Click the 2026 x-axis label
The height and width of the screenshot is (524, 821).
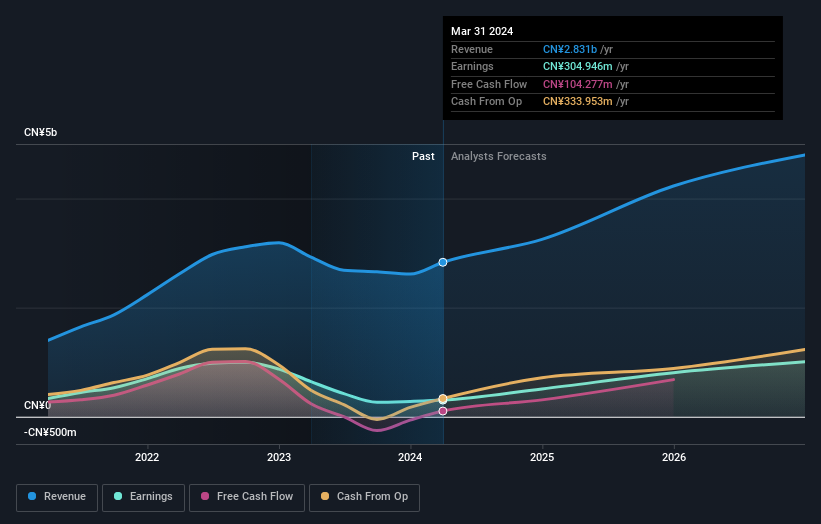[x=674, y=457]
